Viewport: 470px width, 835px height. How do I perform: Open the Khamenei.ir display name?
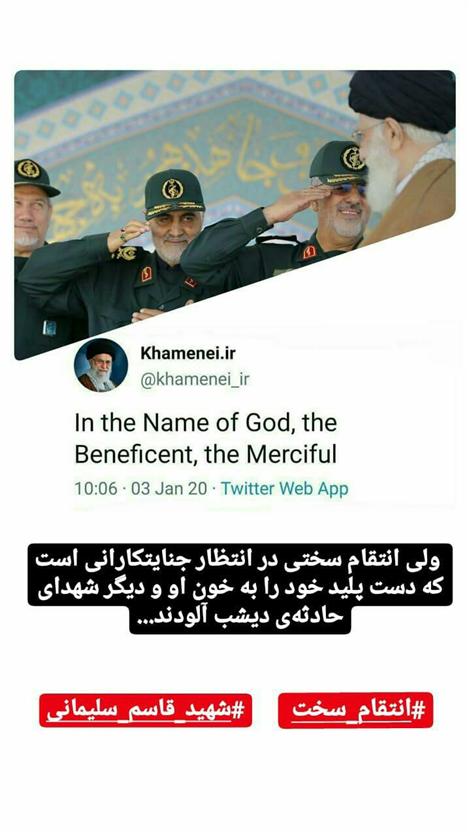188,353
